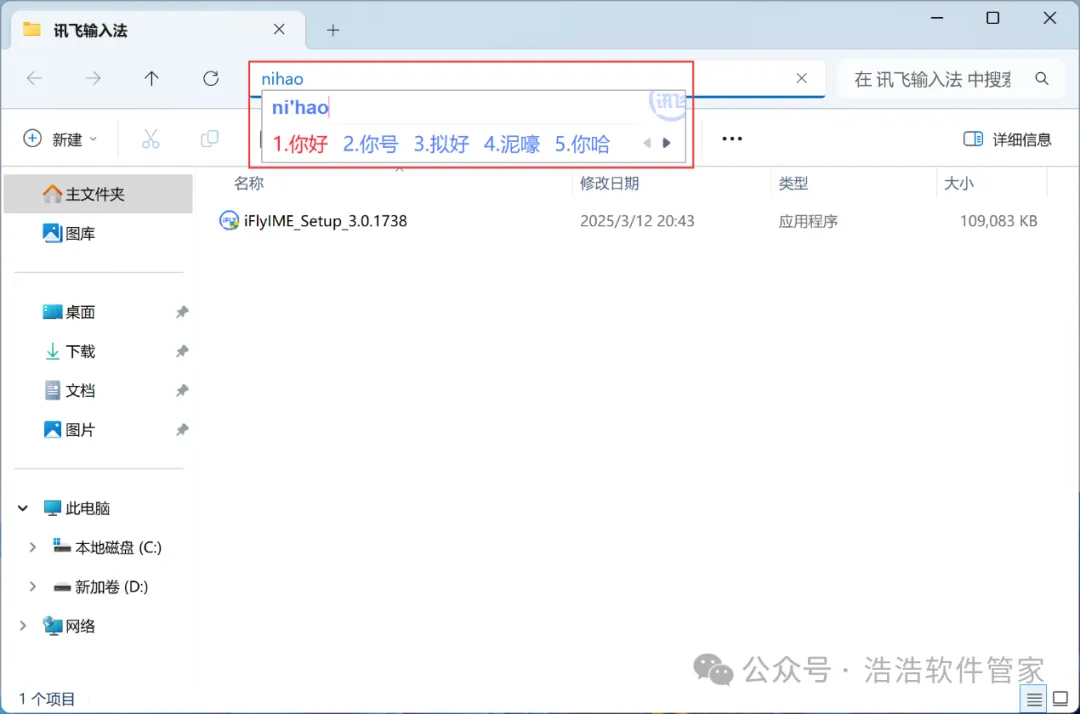Go forward with the forward arrow
The image size is (1080, 714).
click(x=93, y=78)
